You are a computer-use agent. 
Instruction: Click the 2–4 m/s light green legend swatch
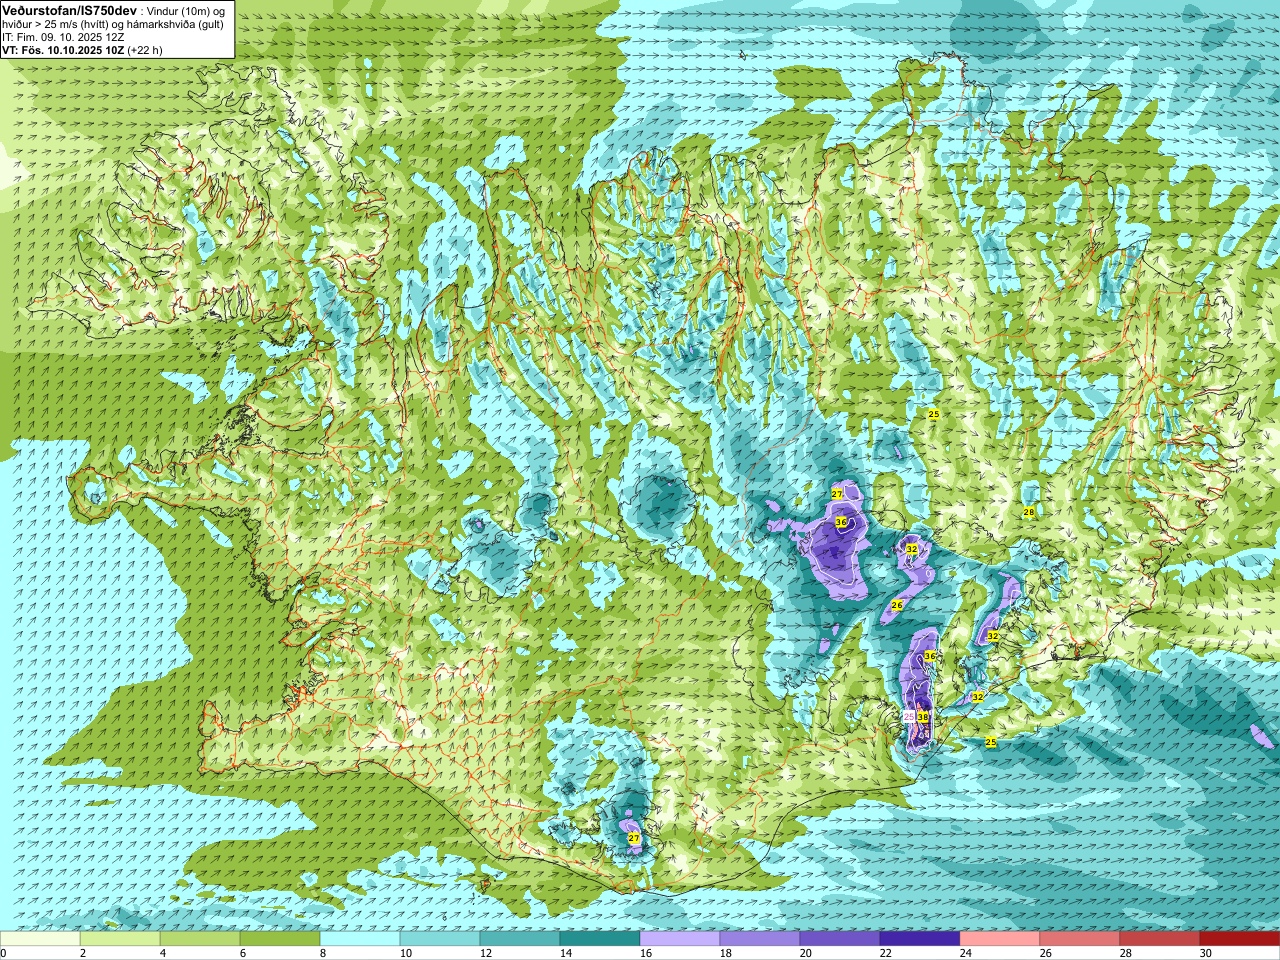click(120, 939)
